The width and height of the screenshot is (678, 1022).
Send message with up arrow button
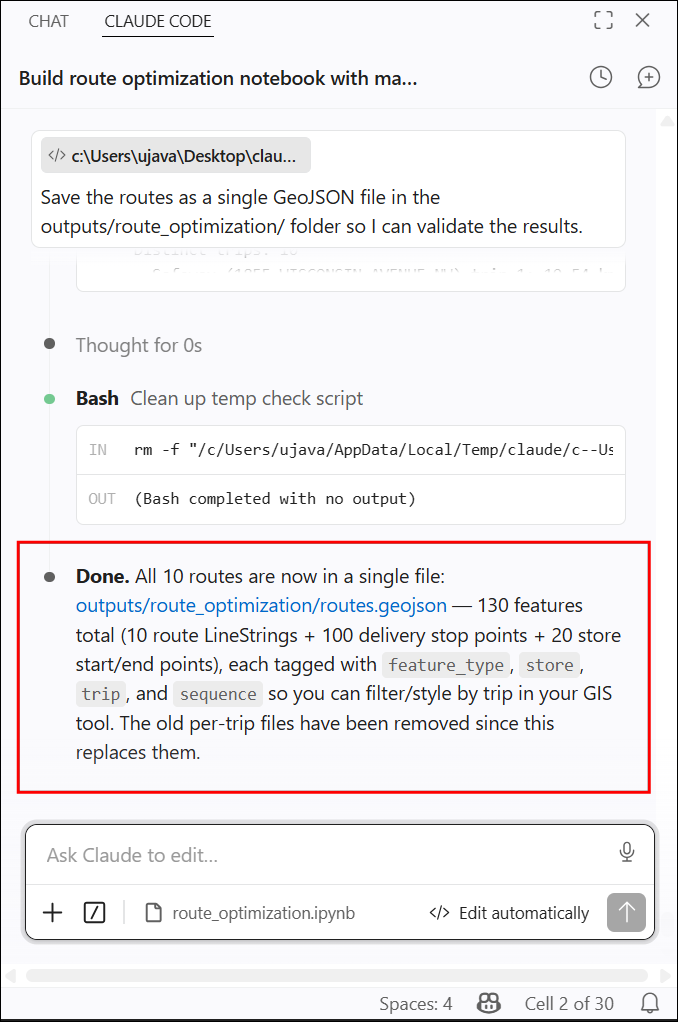(x=626, y=912)
